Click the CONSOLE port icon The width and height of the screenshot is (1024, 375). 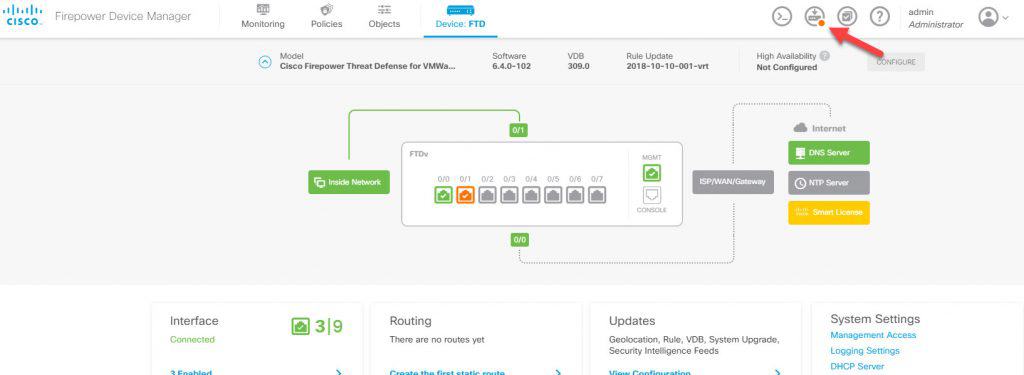tap(651, 195)
